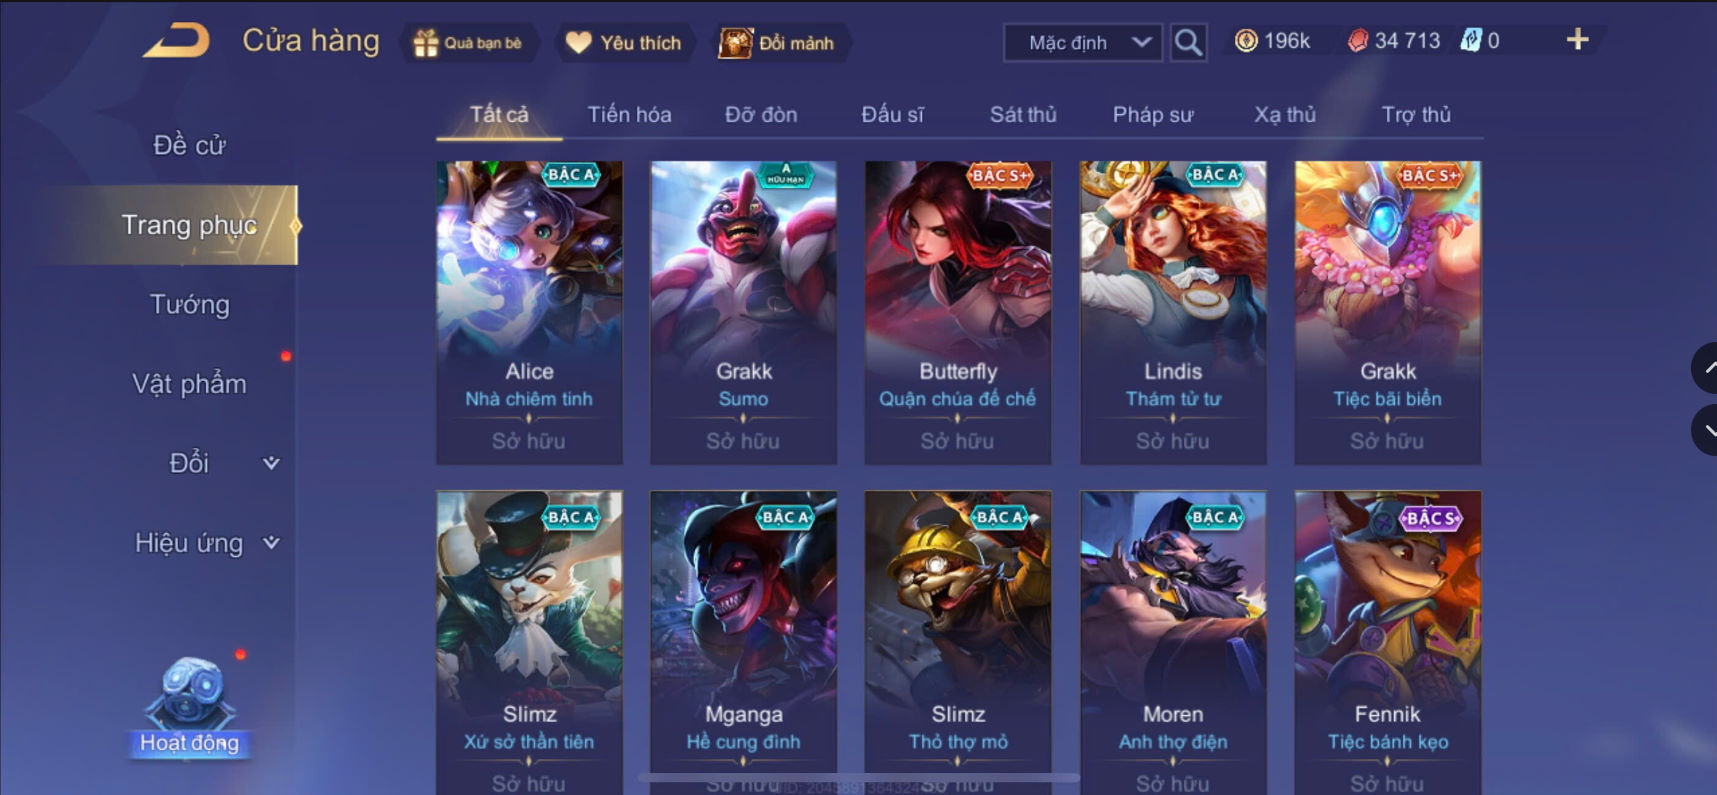Click the up arrow on right edge
The width and height of the screenshot is (1717, 795).
1705,368
